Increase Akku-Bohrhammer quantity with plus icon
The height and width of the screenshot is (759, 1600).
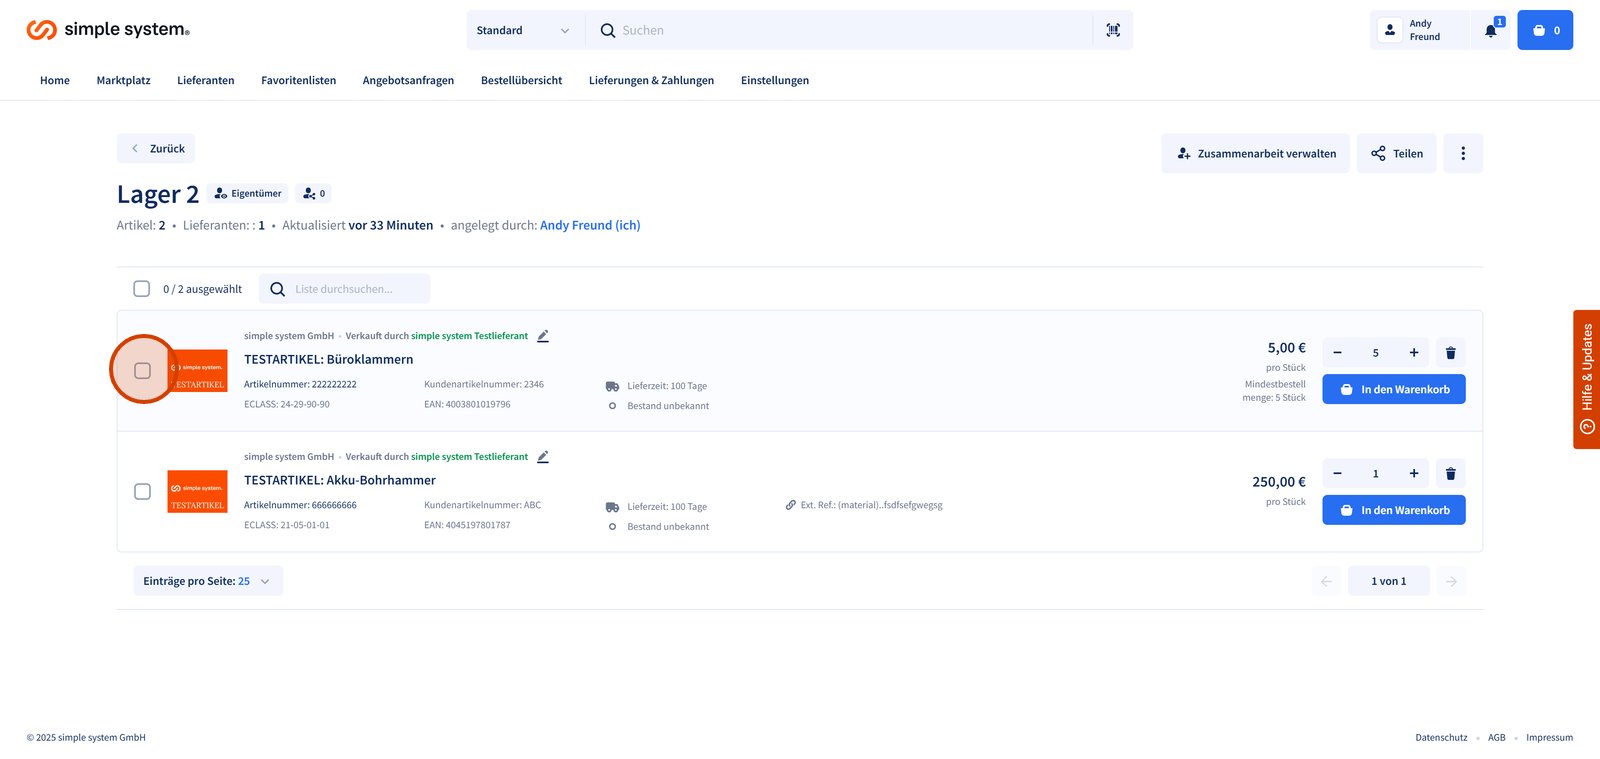pyautogui.click(x=1413, y=474)
